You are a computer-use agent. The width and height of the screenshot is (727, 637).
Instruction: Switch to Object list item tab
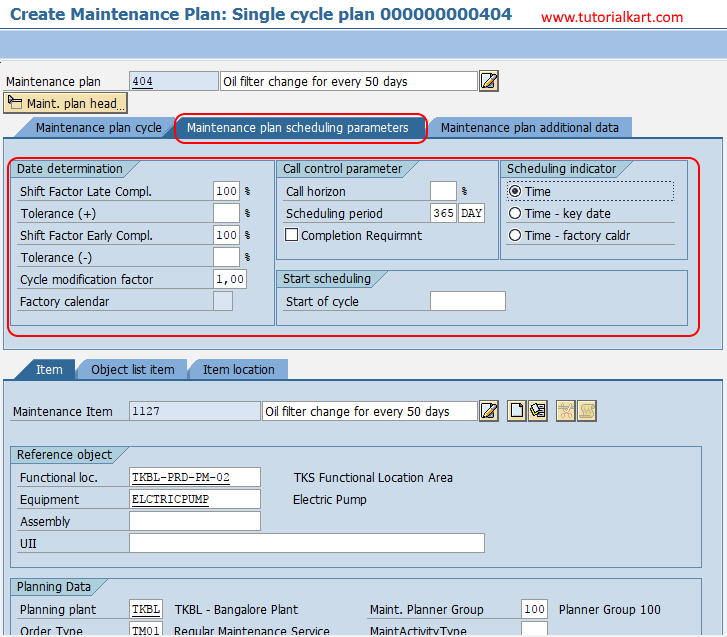(x=133, y=369)
